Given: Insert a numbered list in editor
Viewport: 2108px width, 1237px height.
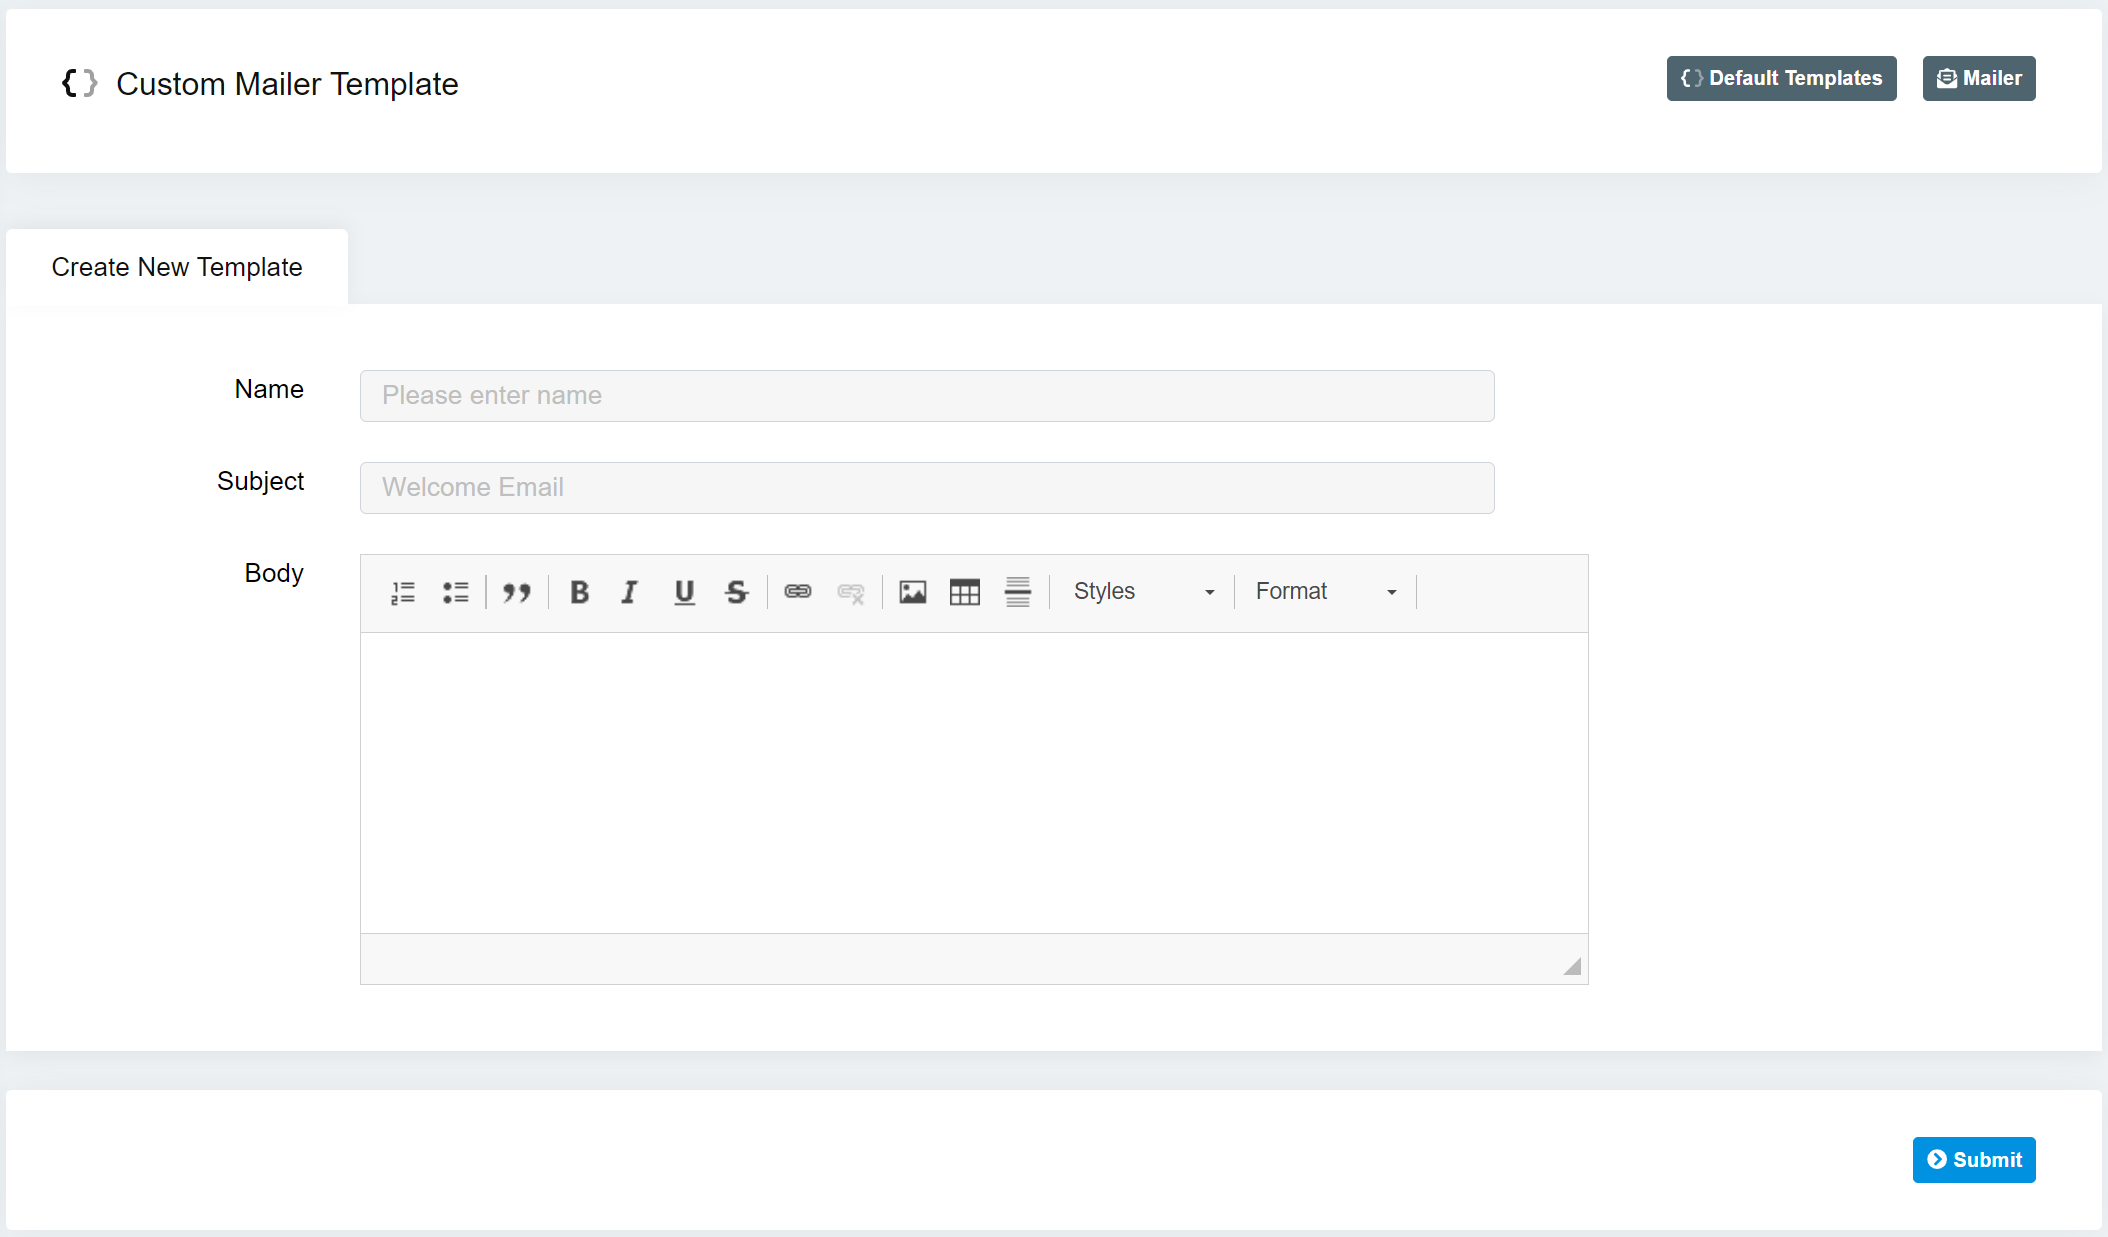Looking at the screenshot, I should point(403,592).
